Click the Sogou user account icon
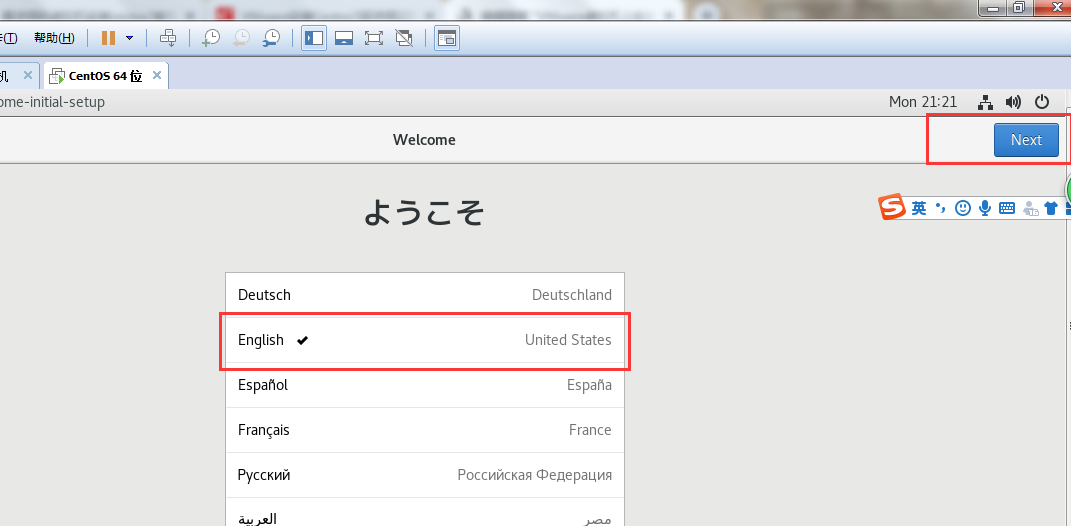The width and height of the screenshot is (1071, 526). click(1031, 208)
